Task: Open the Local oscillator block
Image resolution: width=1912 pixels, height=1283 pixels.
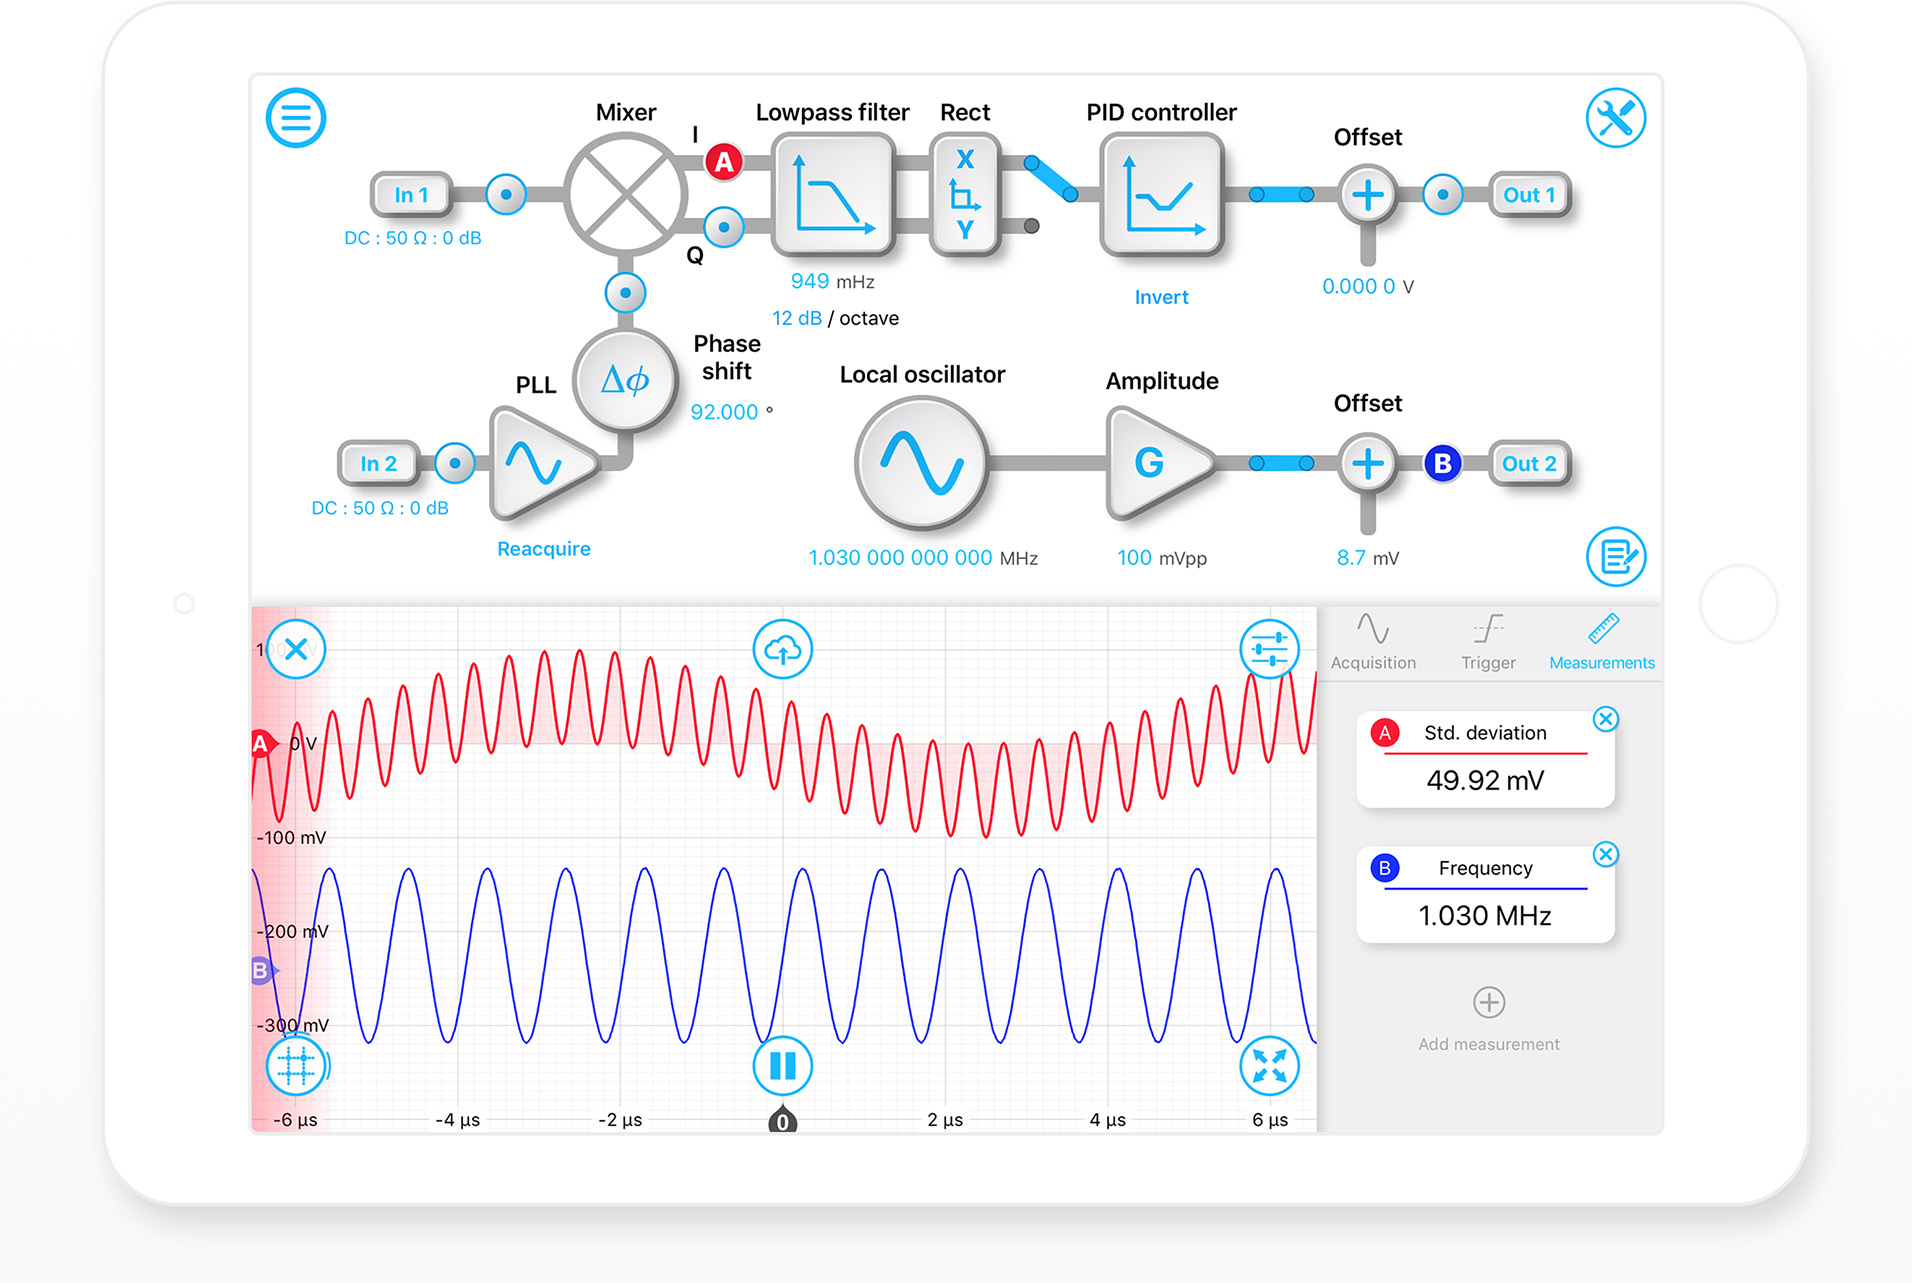Action: coord(922,463)
